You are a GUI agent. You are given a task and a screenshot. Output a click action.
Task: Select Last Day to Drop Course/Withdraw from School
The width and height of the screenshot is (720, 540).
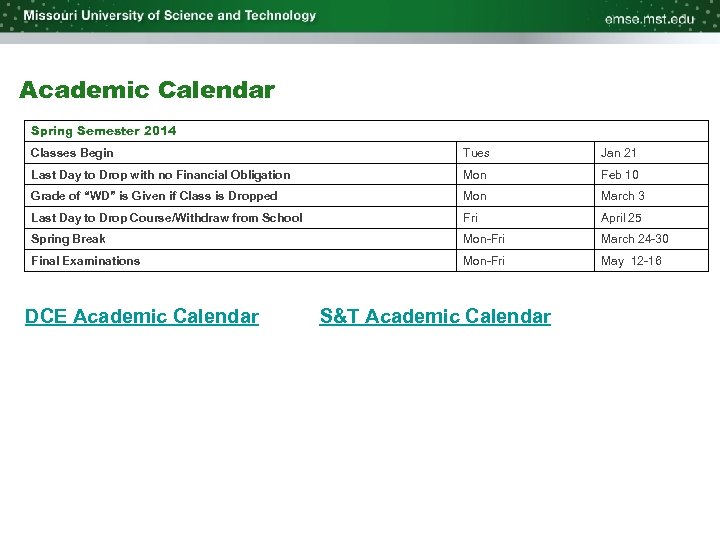[x=167, y=218]
